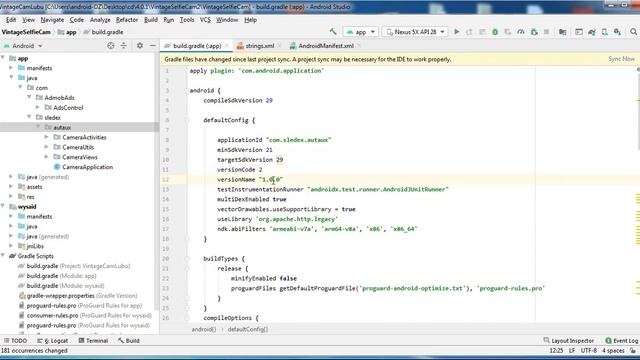Collapse the AdmobAds package node
Viewport: 640px width, 360px height.
click(29, 98)
